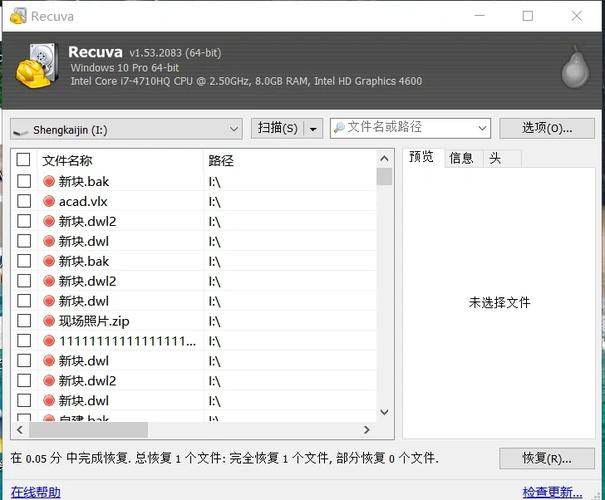Check the box for acad.vlx

[24, 201]
